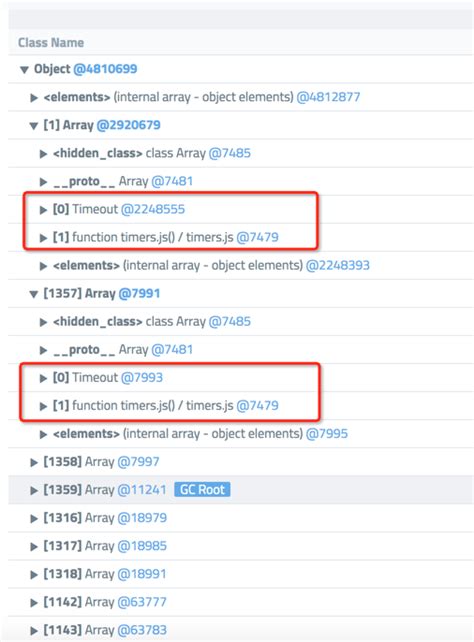474x642 pixels.
Task: Select the [1142] Array @63777 row
Action: click(241, 602)
